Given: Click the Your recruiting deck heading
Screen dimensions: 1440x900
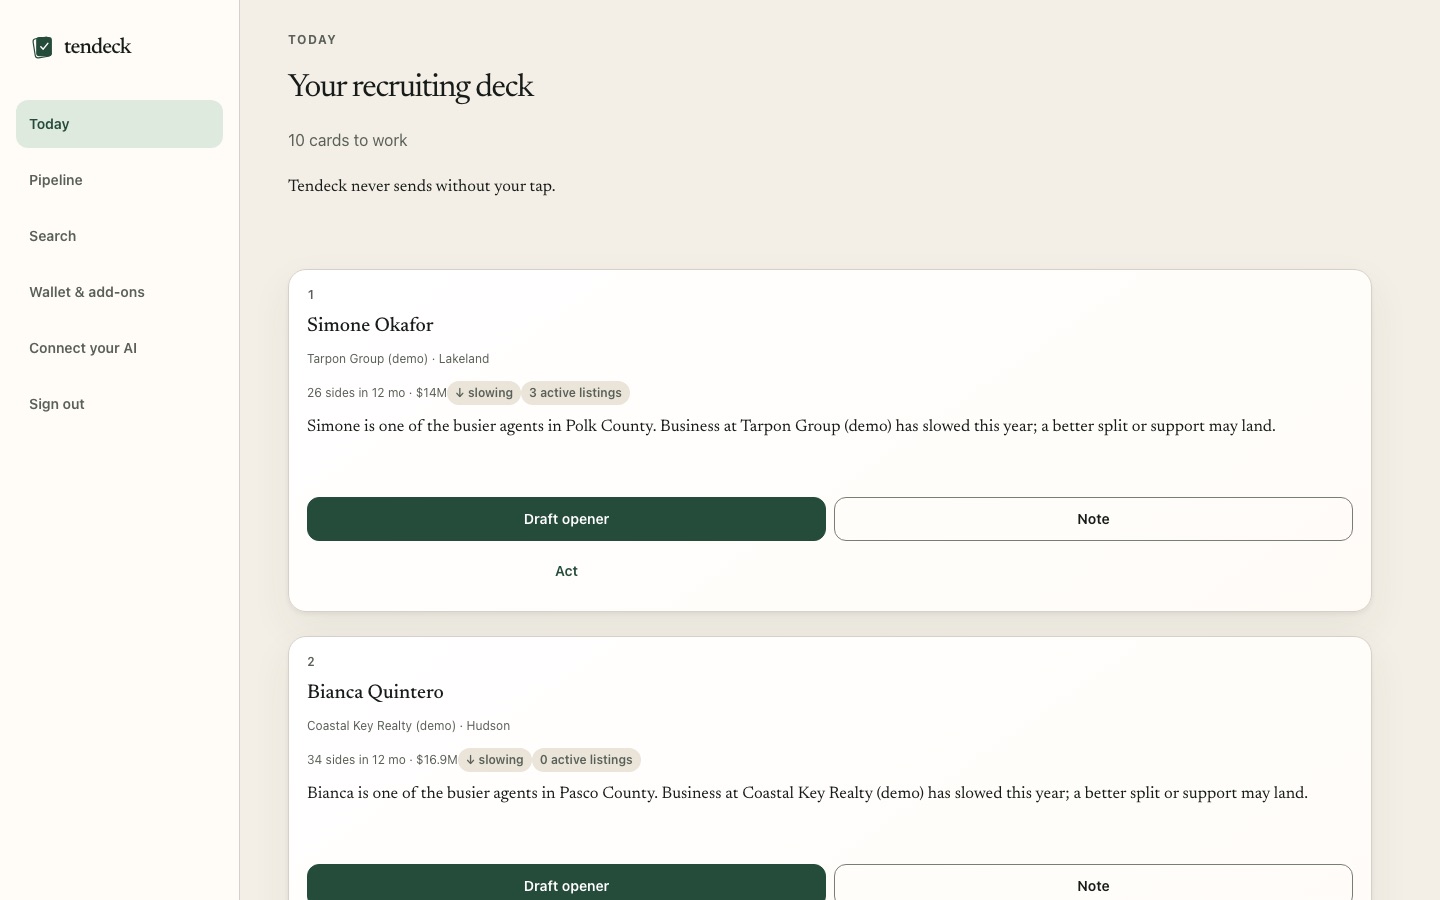Looking at the screenshot, I should click(x=411, y=87).
